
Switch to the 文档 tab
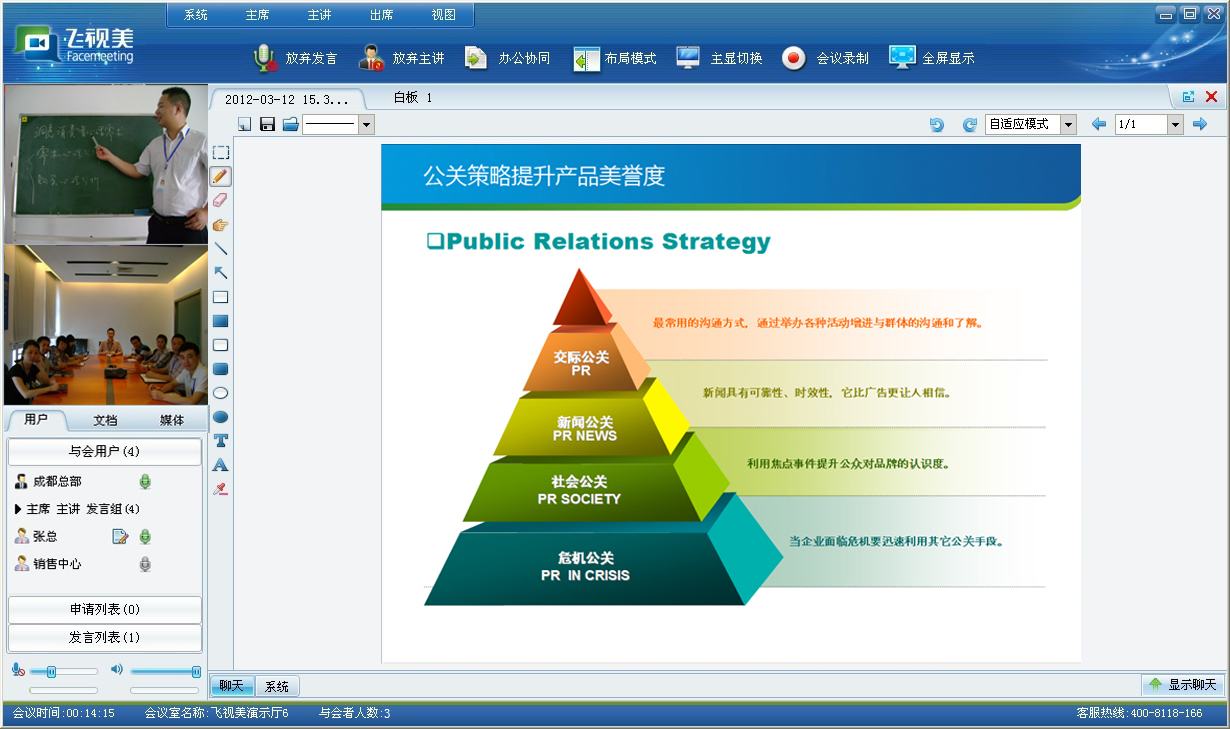click(105, 420)
